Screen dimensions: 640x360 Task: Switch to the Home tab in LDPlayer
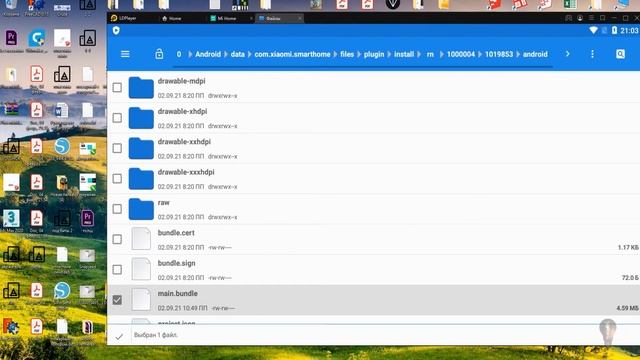(x=171, y=18)
